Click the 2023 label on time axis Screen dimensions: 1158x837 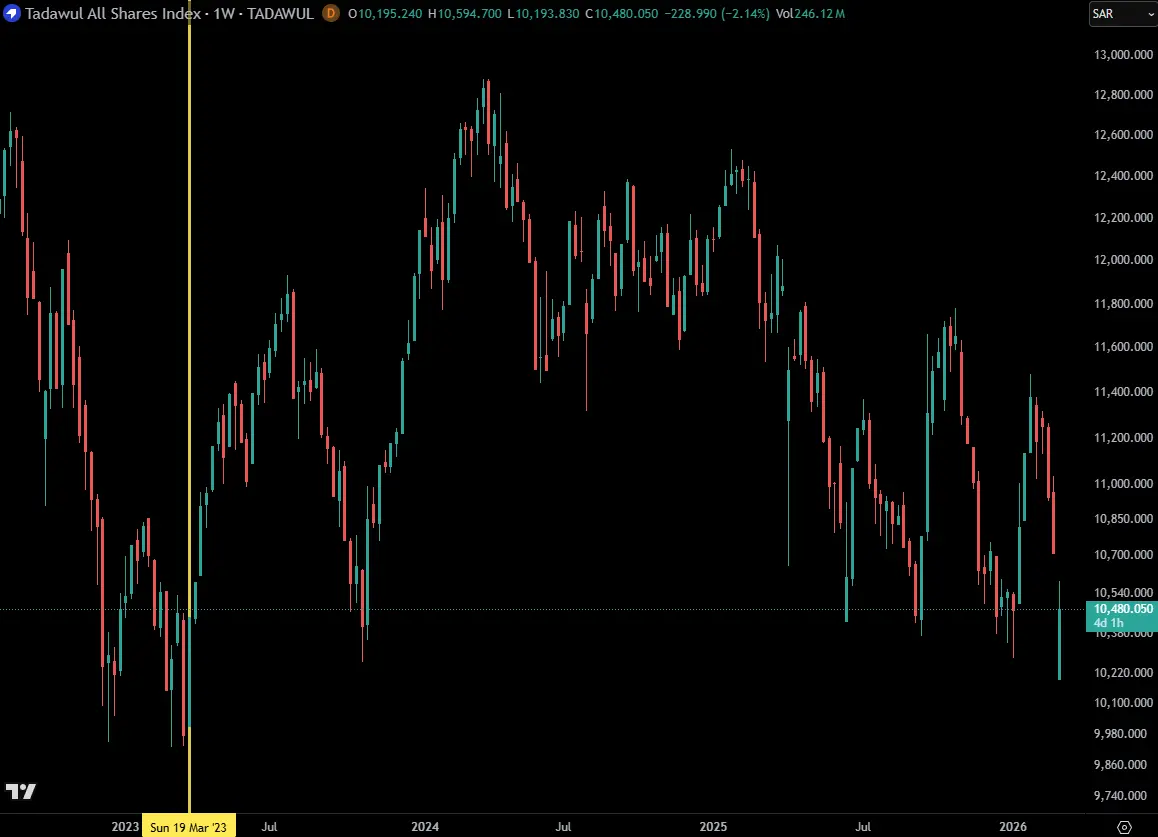tap(125, 827)
